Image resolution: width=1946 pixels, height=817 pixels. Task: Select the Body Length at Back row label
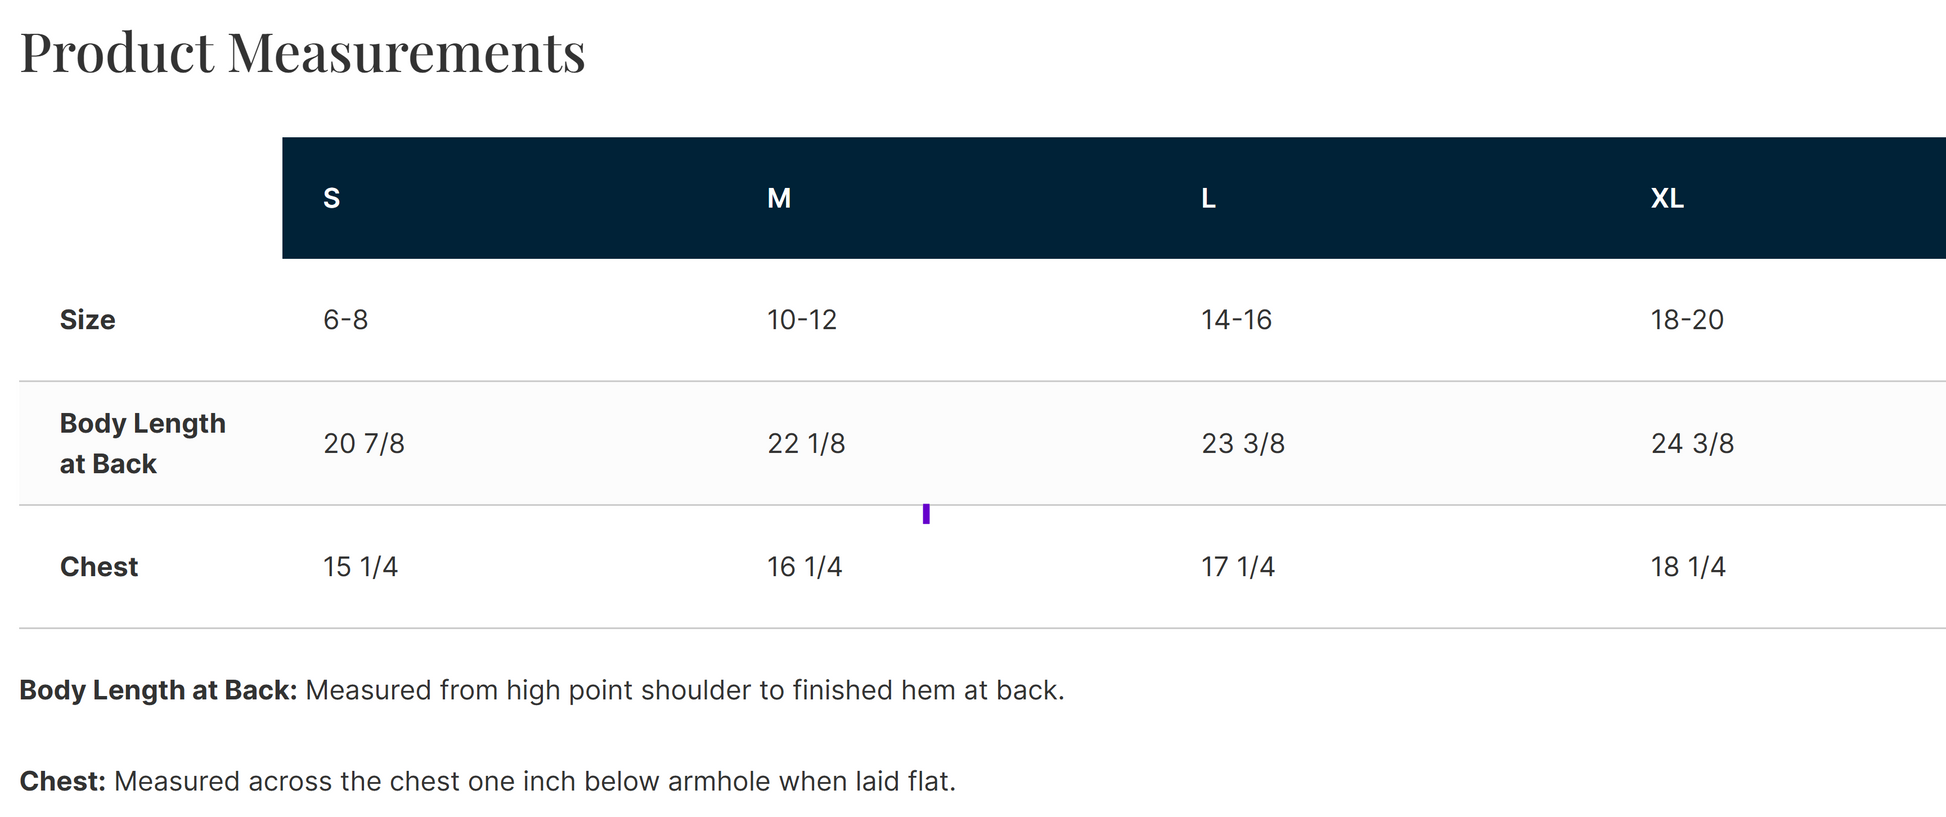[142, 443]
